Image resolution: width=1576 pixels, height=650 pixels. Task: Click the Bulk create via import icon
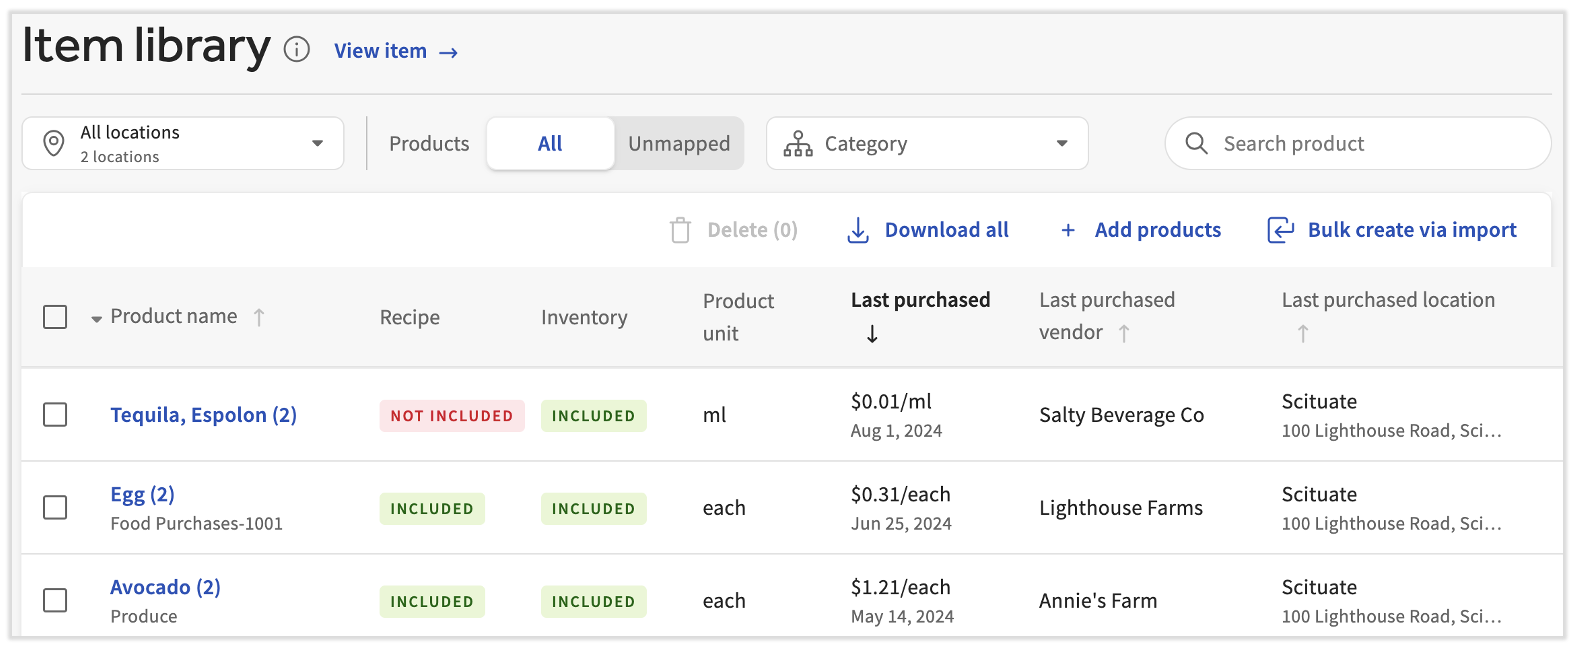click(x=1281, y=230)
